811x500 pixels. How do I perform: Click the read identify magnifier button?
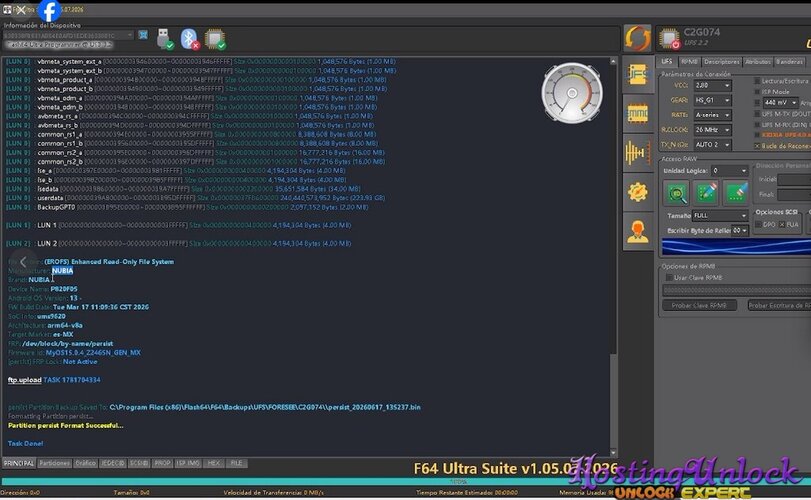675,193
